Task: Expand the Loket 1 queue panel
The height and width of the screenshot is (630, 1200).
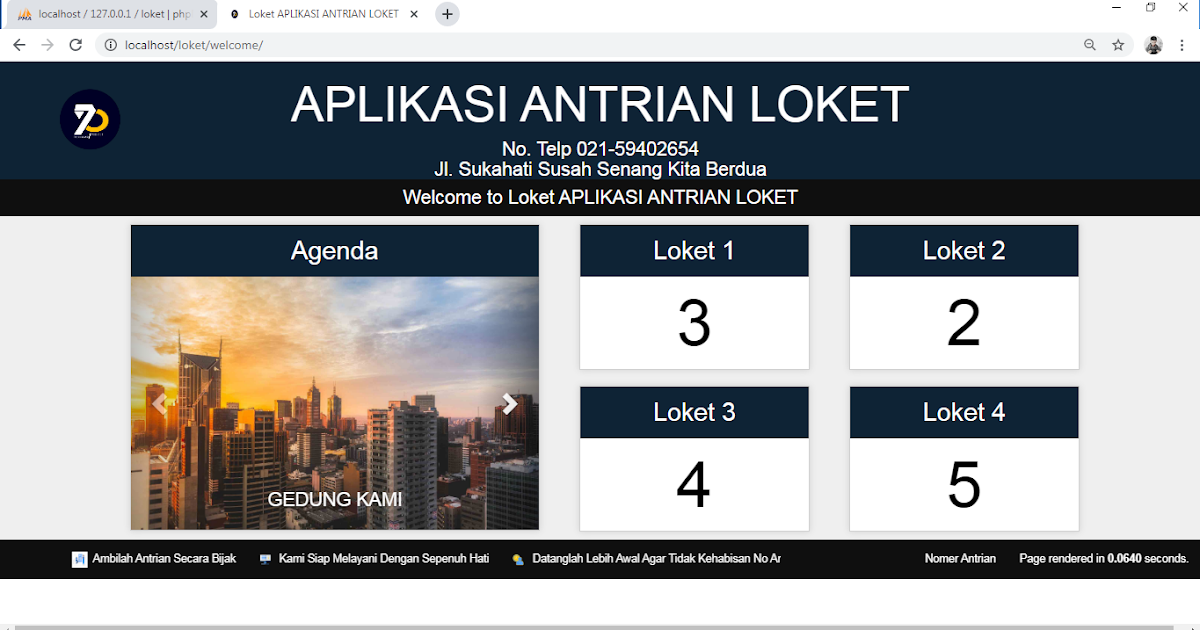Action: [693, 250]
